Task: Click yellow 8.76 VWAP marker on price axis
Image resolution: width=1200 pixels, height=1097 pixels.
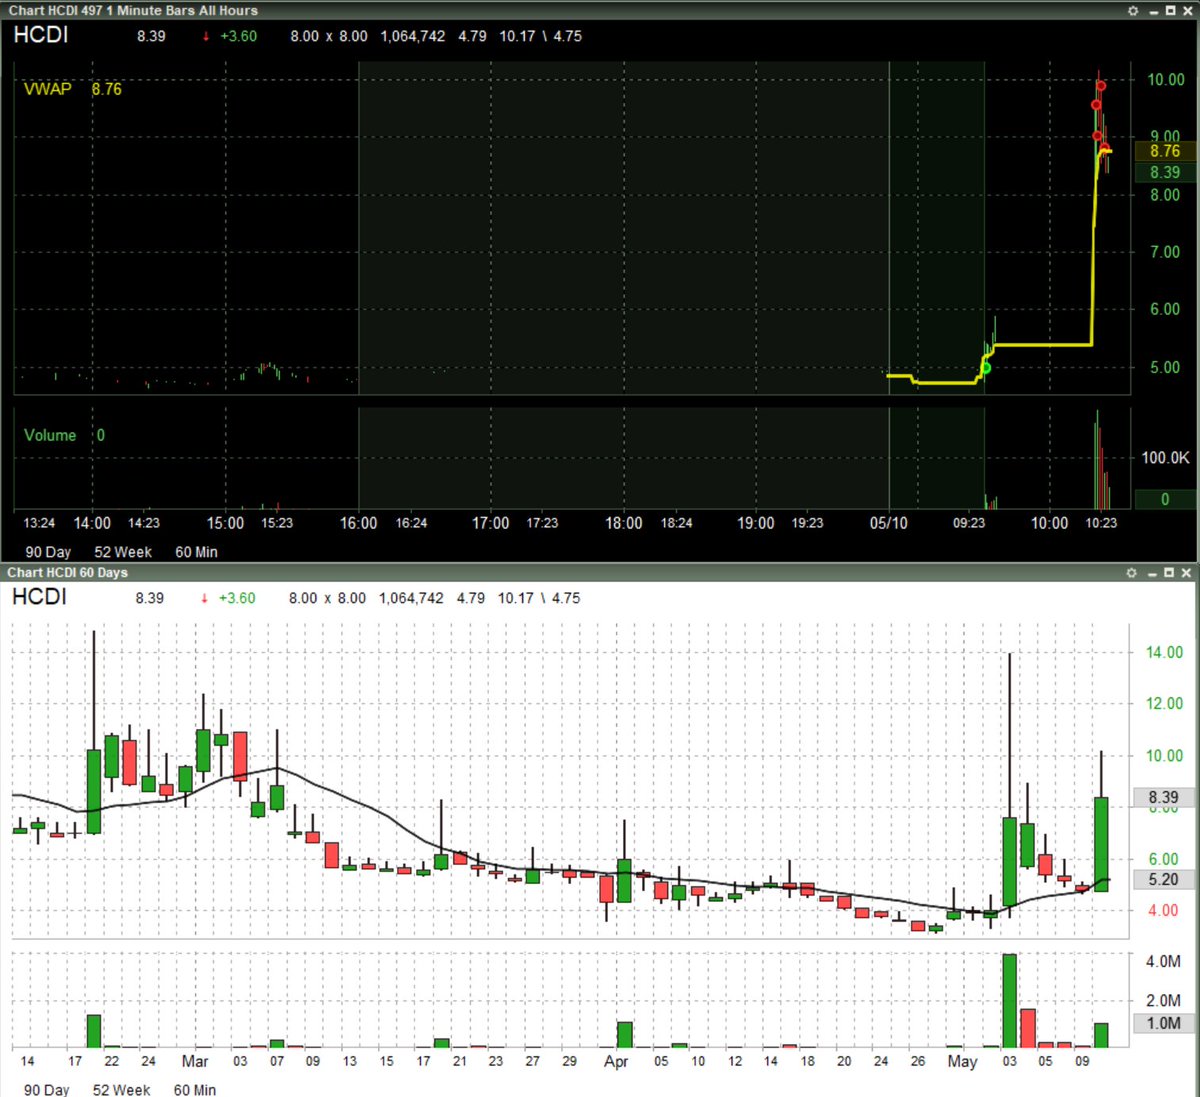Action: pos(1164,151)
